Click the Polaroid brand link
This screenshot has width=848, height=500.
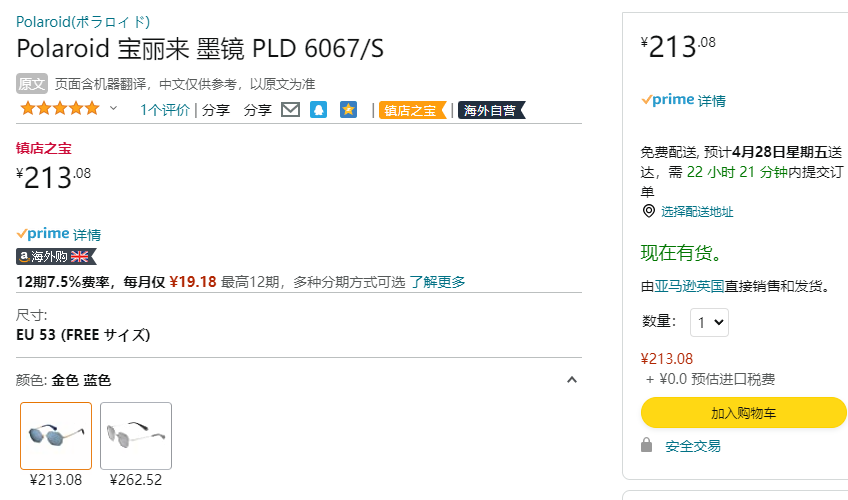coord(83,22)
